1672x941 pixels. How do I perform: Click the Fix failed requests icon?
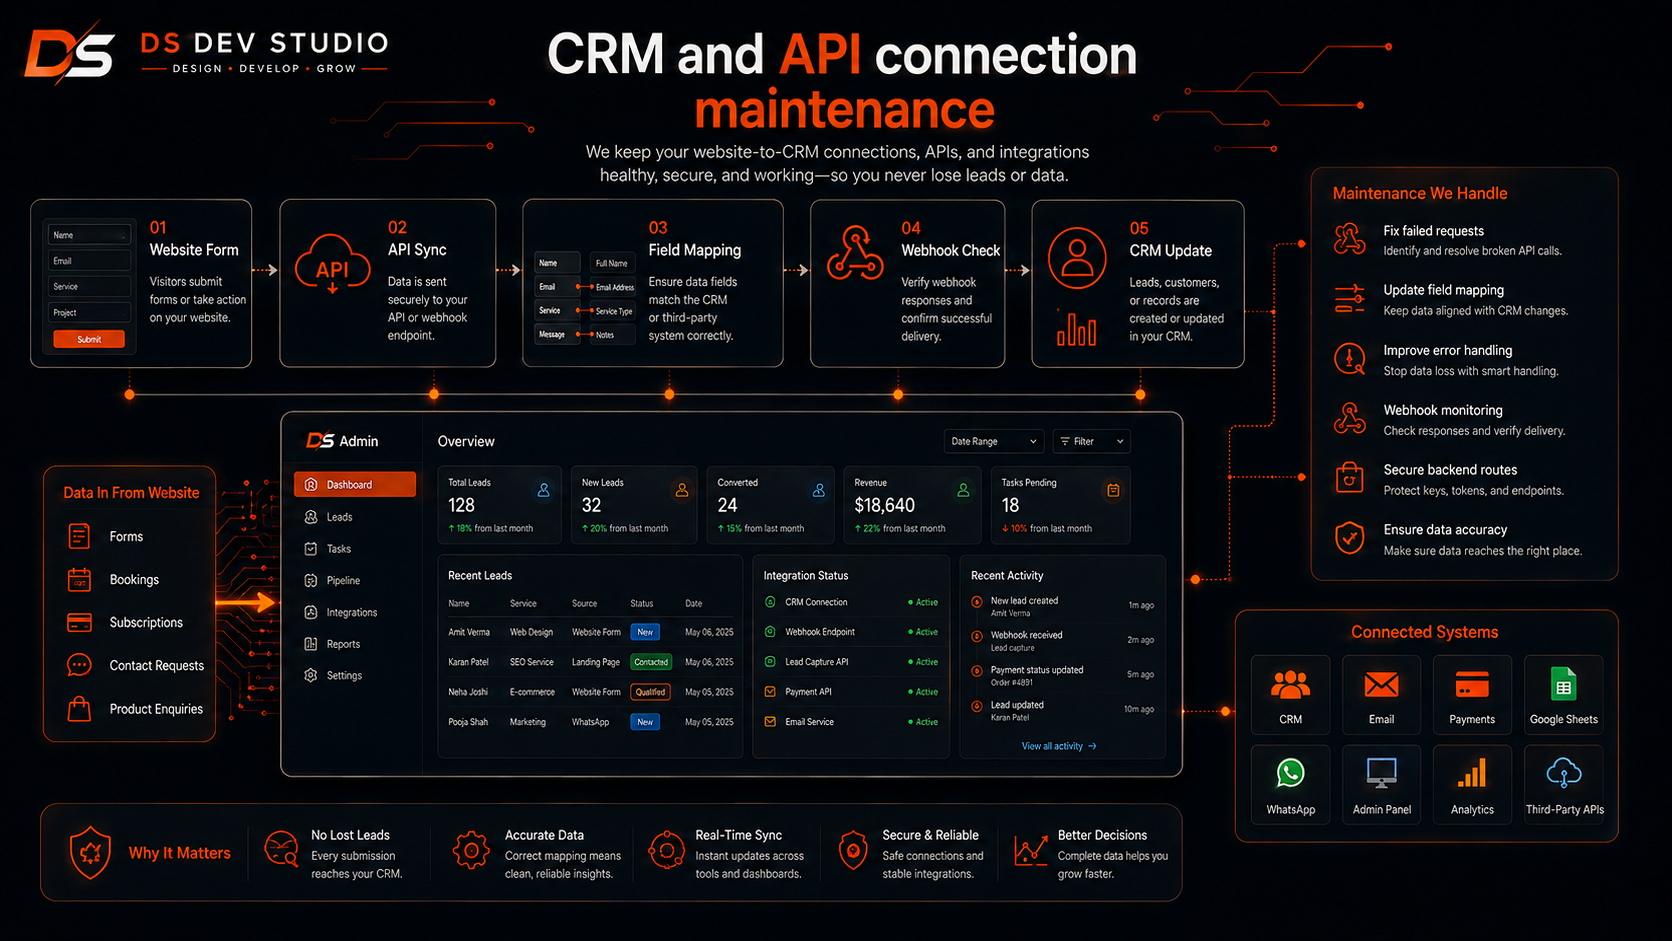tap(1349, 239)
